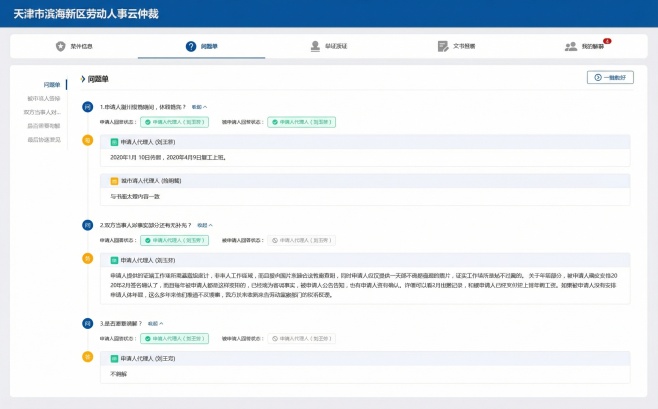Click the green check icon in question 1 respondent tag

pyautogui.click(x=275, y=122)
